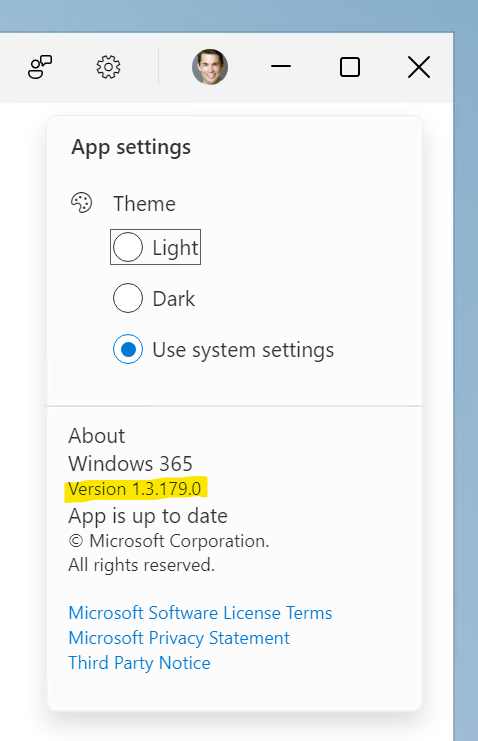The width and height of the screenshot is (478, 741).
Task: Click the Dark label text
Action: [174, 299]
